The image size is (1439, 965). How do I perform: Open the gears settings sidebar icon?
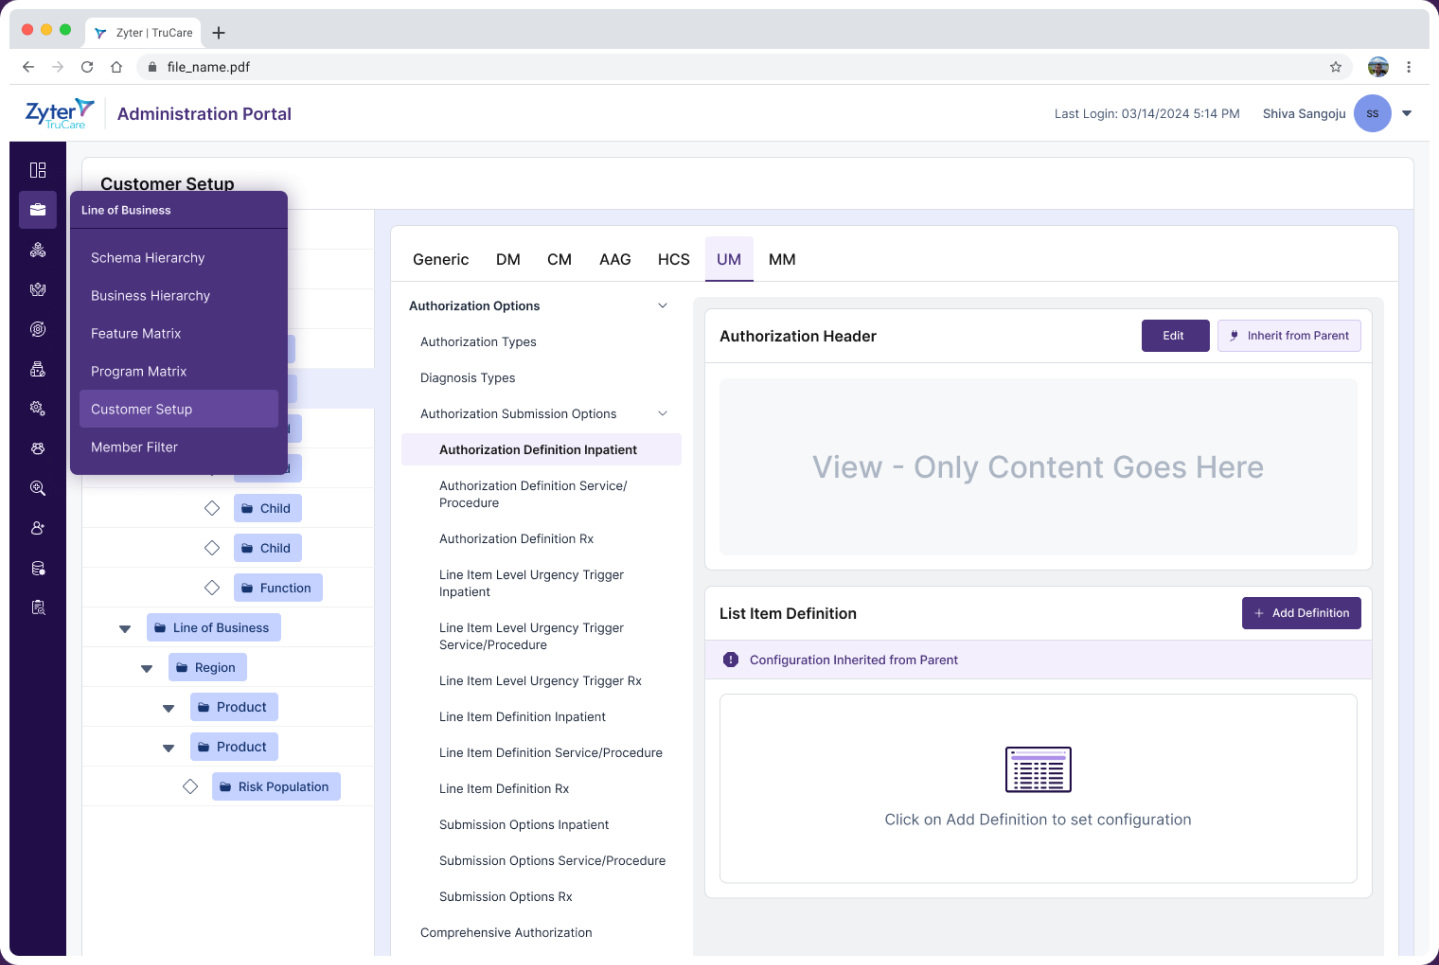coord(38,409)
